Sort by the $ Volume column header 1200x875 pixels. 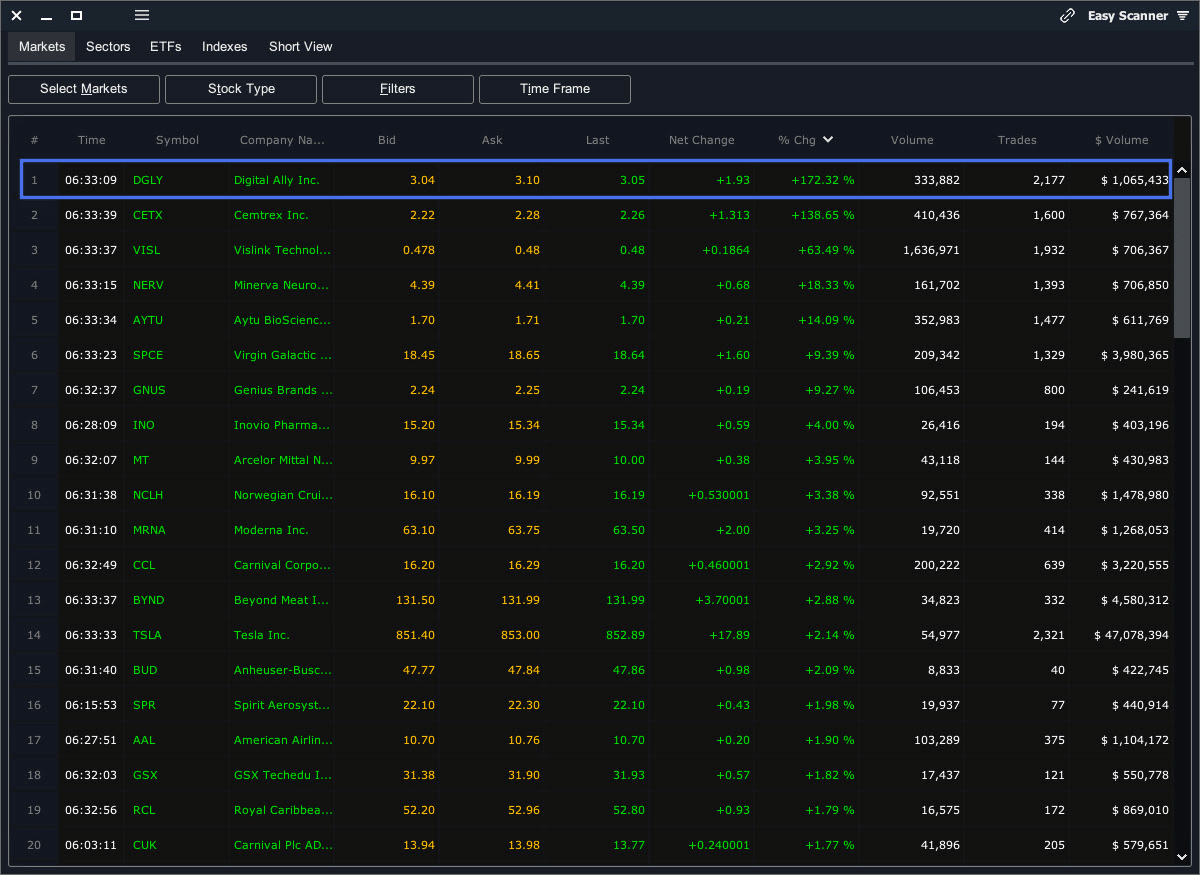coord(1122,140)
